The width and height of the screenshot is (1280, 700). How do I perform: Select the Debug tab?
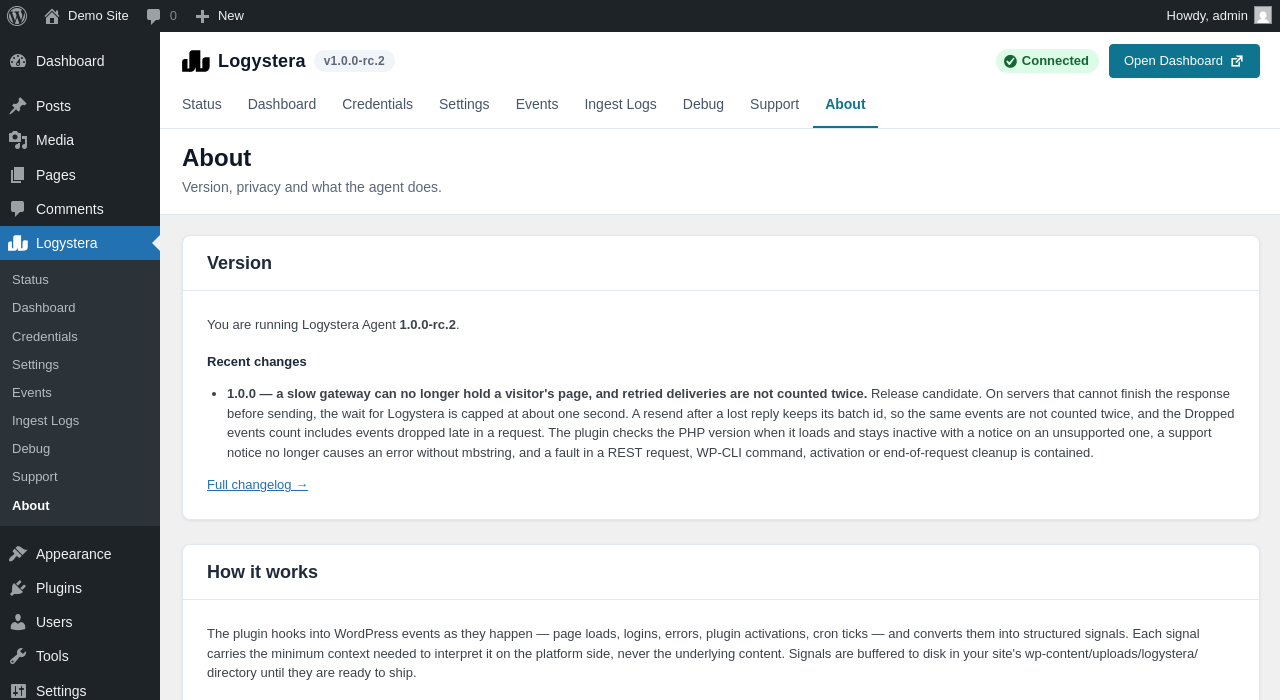tap(703, 104)
